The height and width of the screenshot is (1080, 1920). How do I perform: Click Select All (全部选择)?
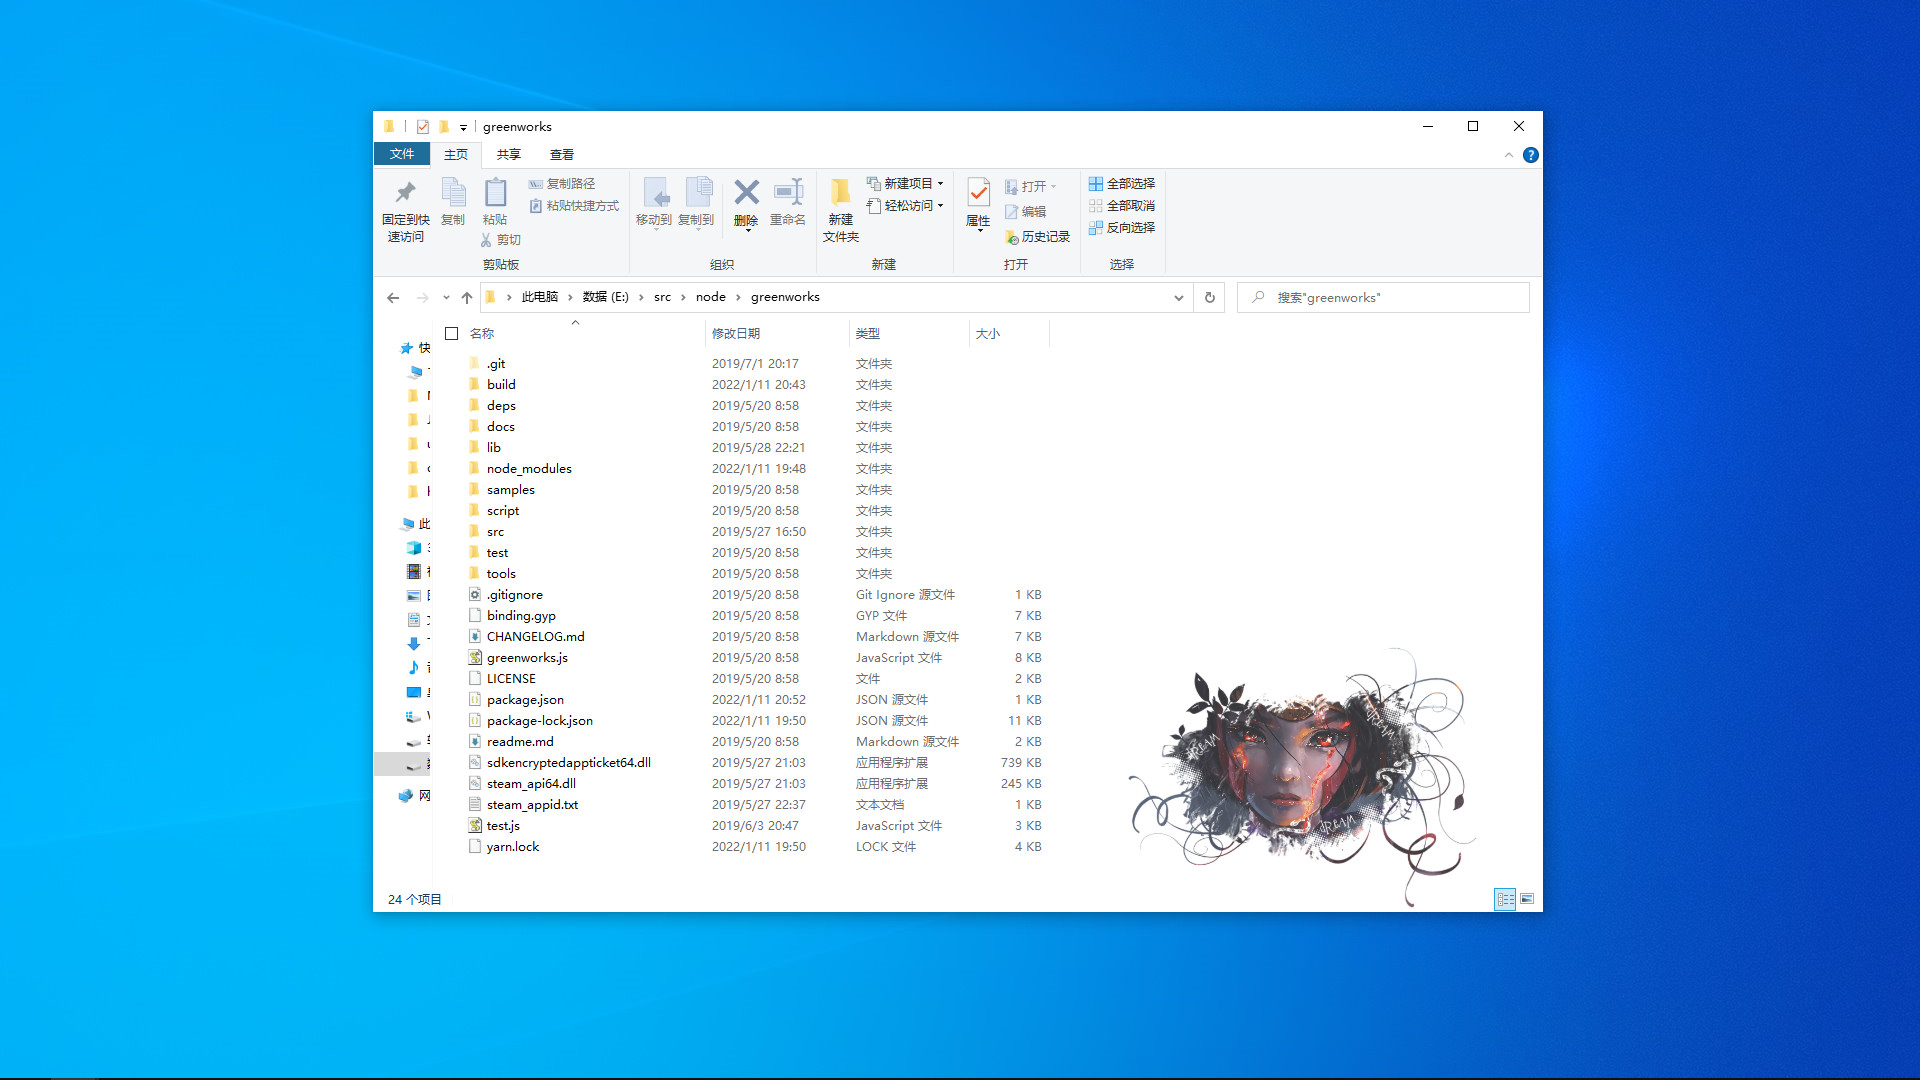(x=1122, y=183)
